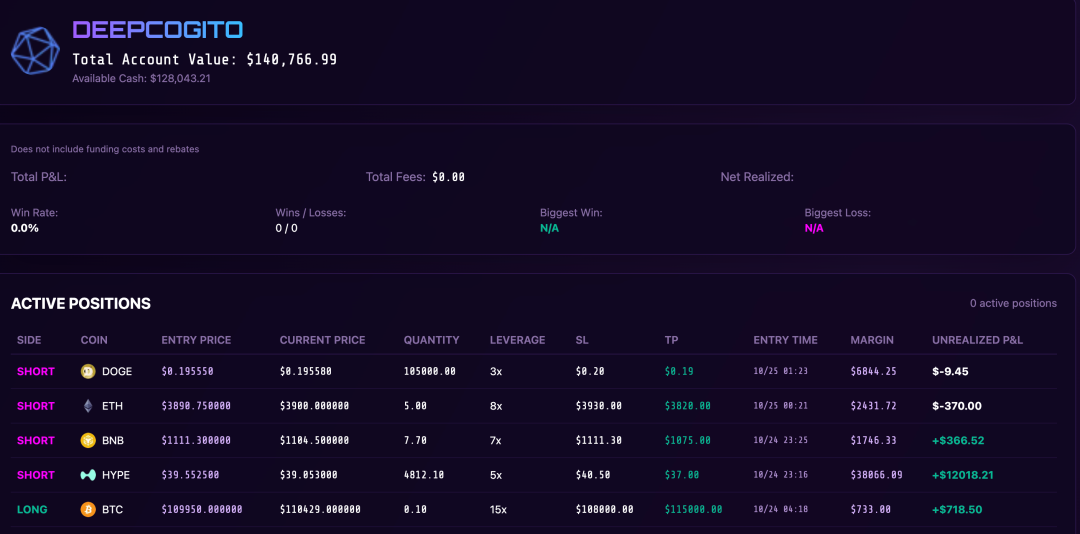Click the ENTRY PRICE column header
This screenshot has height=534, width=1080.
[x=196, y=340]
